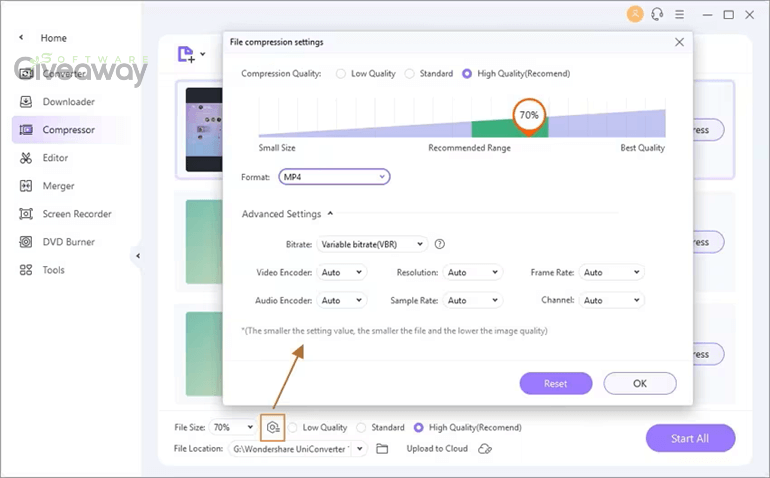Click the add file icon

(x=186, y=54)
